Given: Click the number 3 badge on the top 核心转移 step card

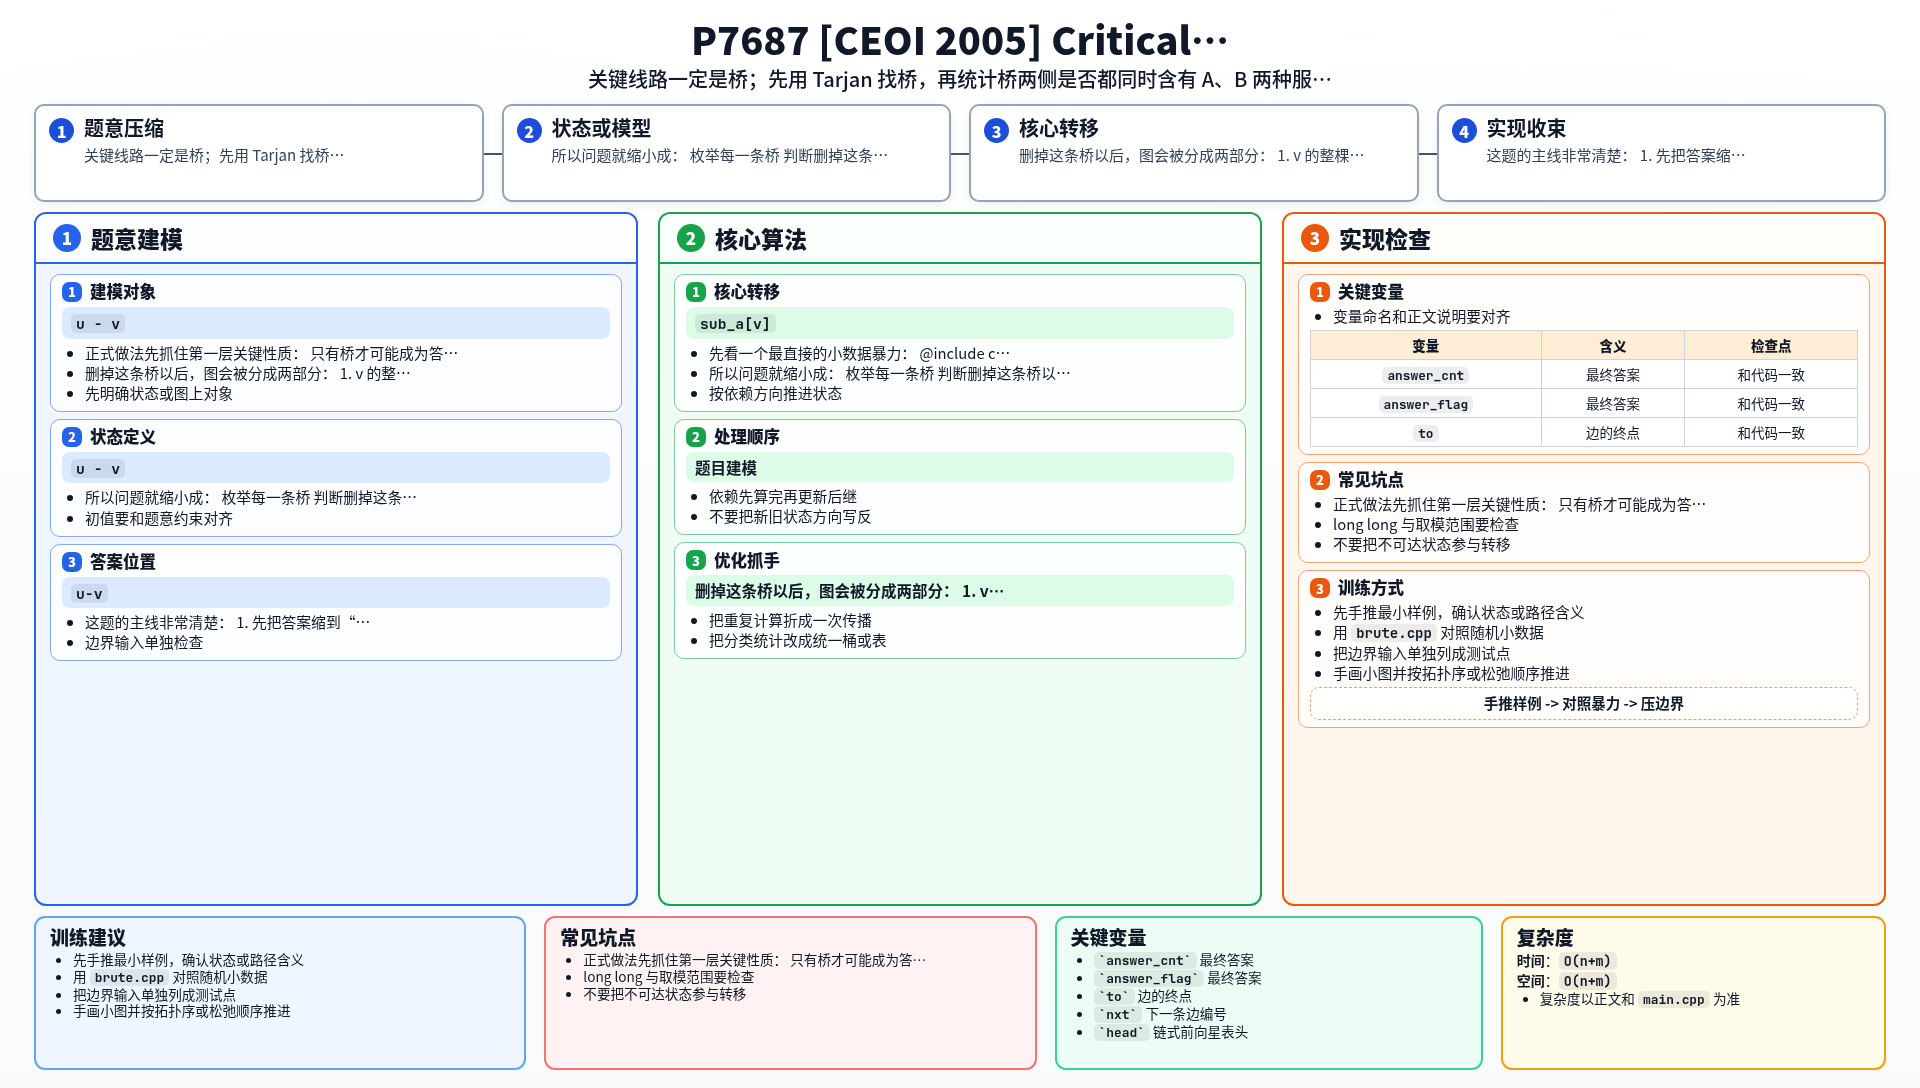Looking at the screenshot, I should 996,131.
